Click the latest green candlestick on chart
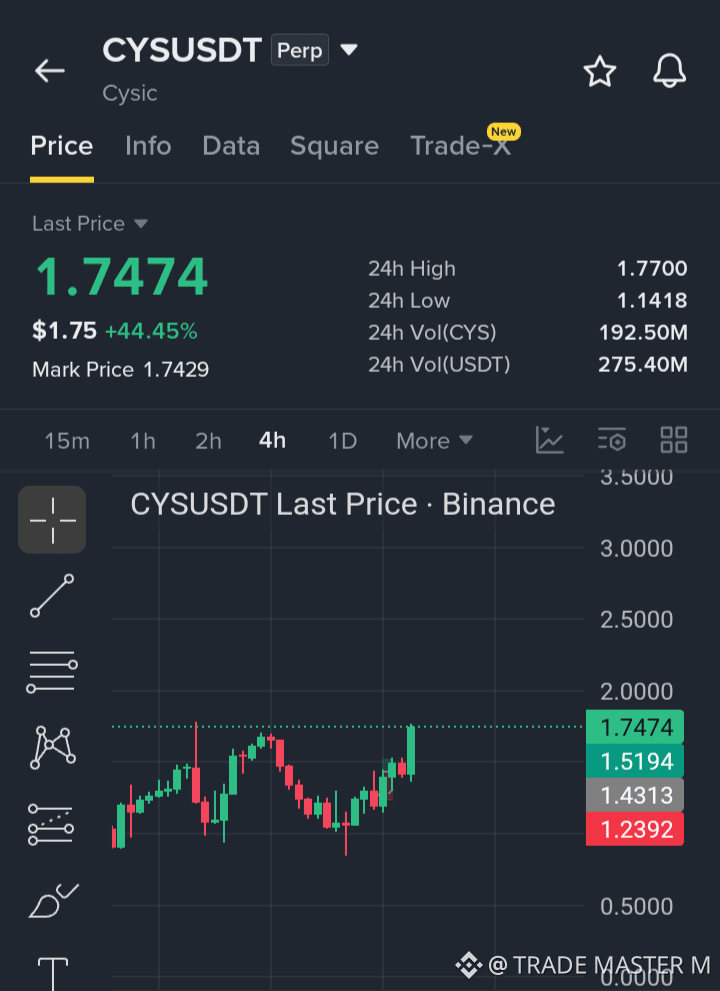 tap(412, 751)
